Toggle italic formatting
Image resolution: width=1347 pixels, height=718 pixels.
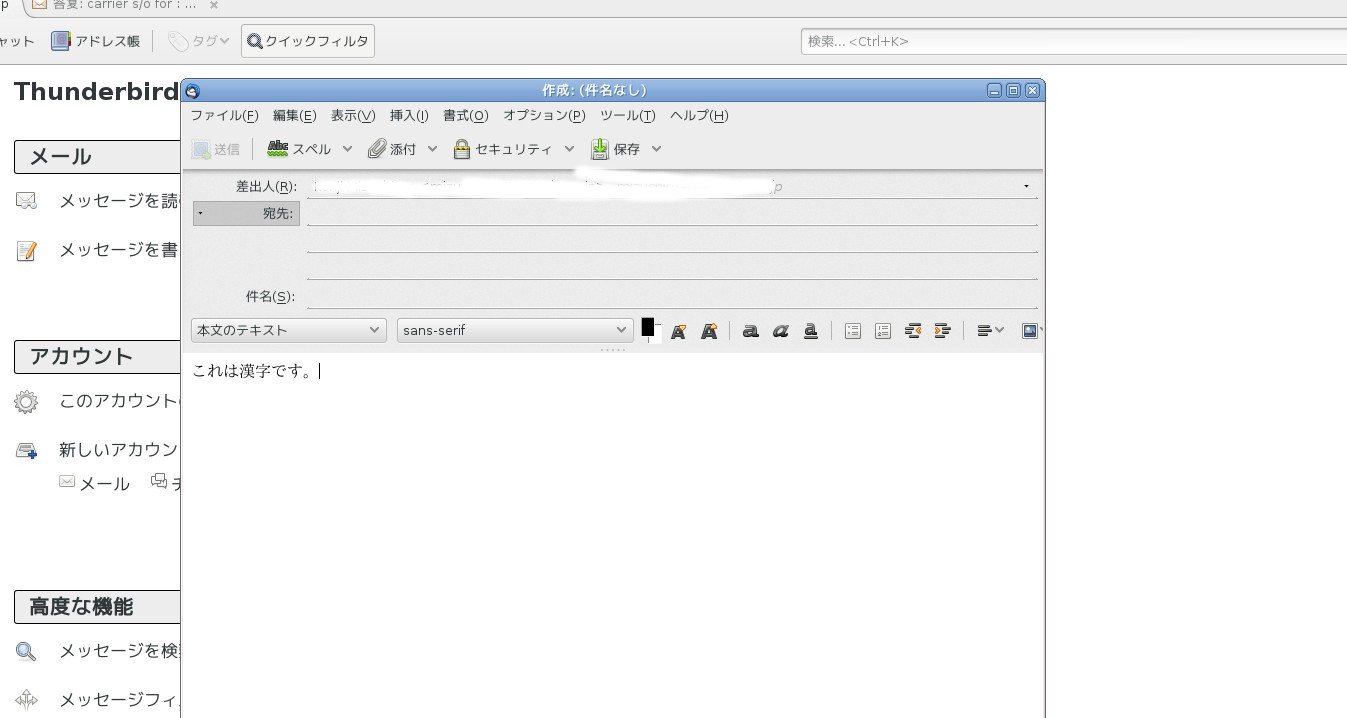click(x=780, y=331)
